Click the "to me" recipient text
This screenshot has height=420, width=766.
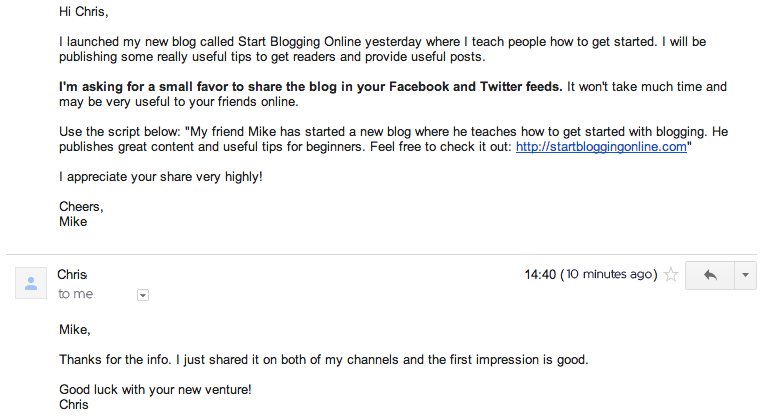pyautogui.click(x=75, y=294)
